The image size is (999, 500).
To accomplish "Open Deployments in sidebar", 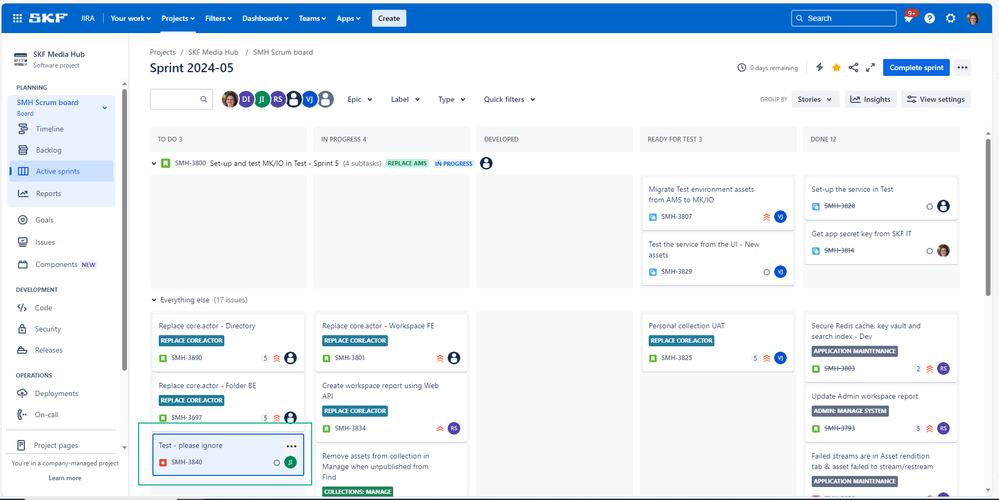I will pos(62,394).
